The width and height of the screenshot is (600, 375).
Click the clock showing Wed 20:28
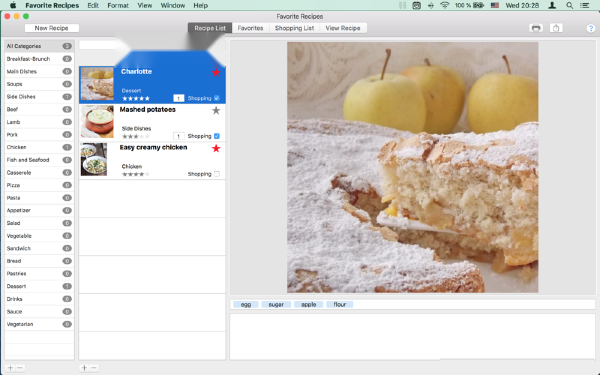point(522,5)
